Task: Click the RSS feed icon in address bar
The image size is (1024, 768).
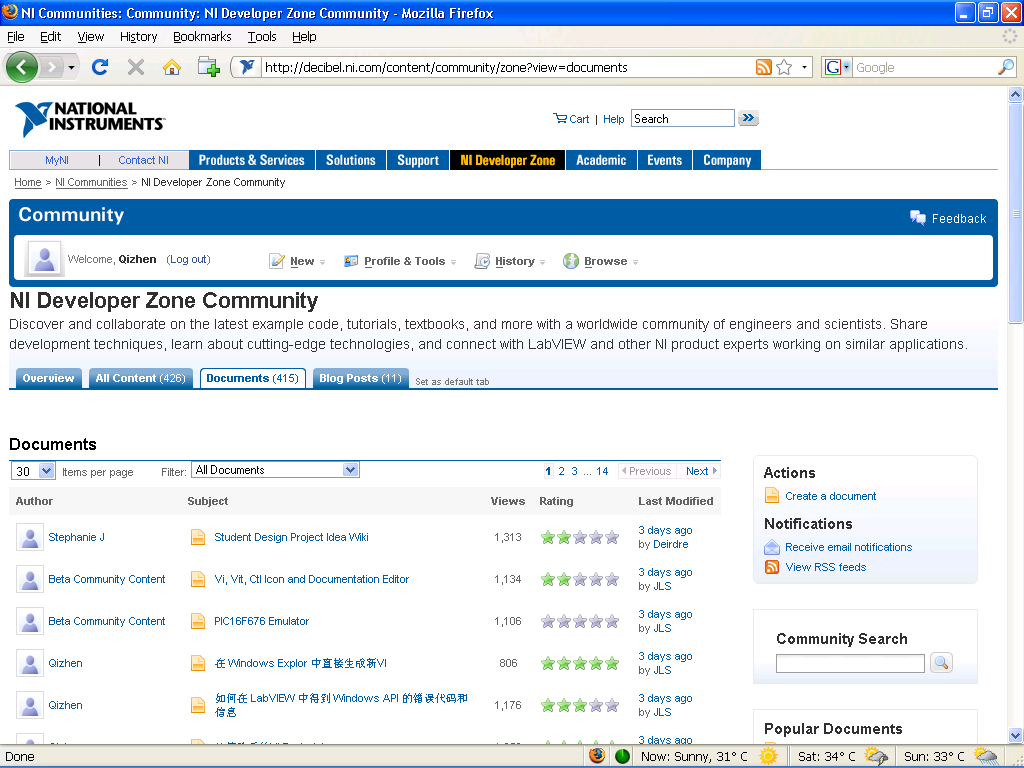Action: 763,67
